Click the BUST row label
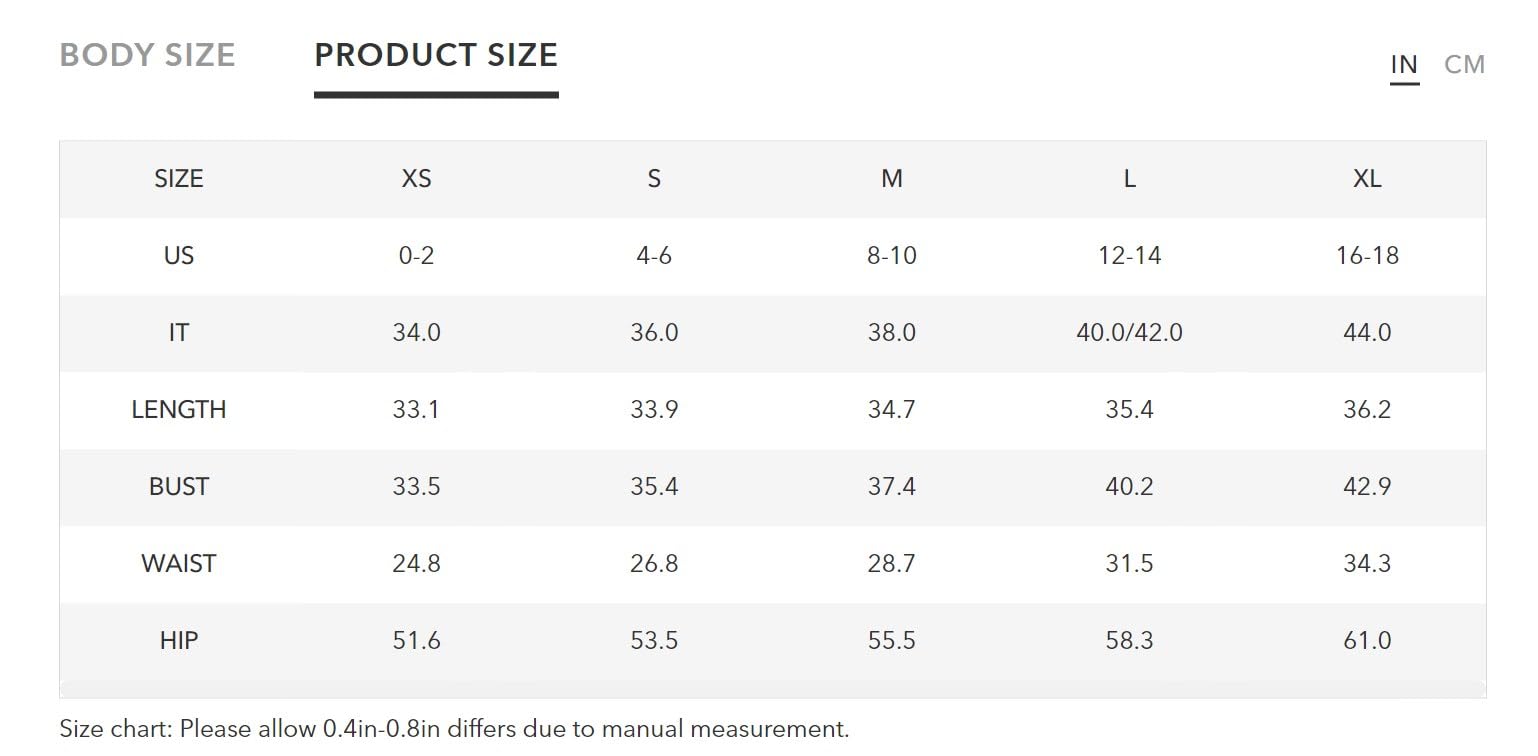 pos(179,486)
